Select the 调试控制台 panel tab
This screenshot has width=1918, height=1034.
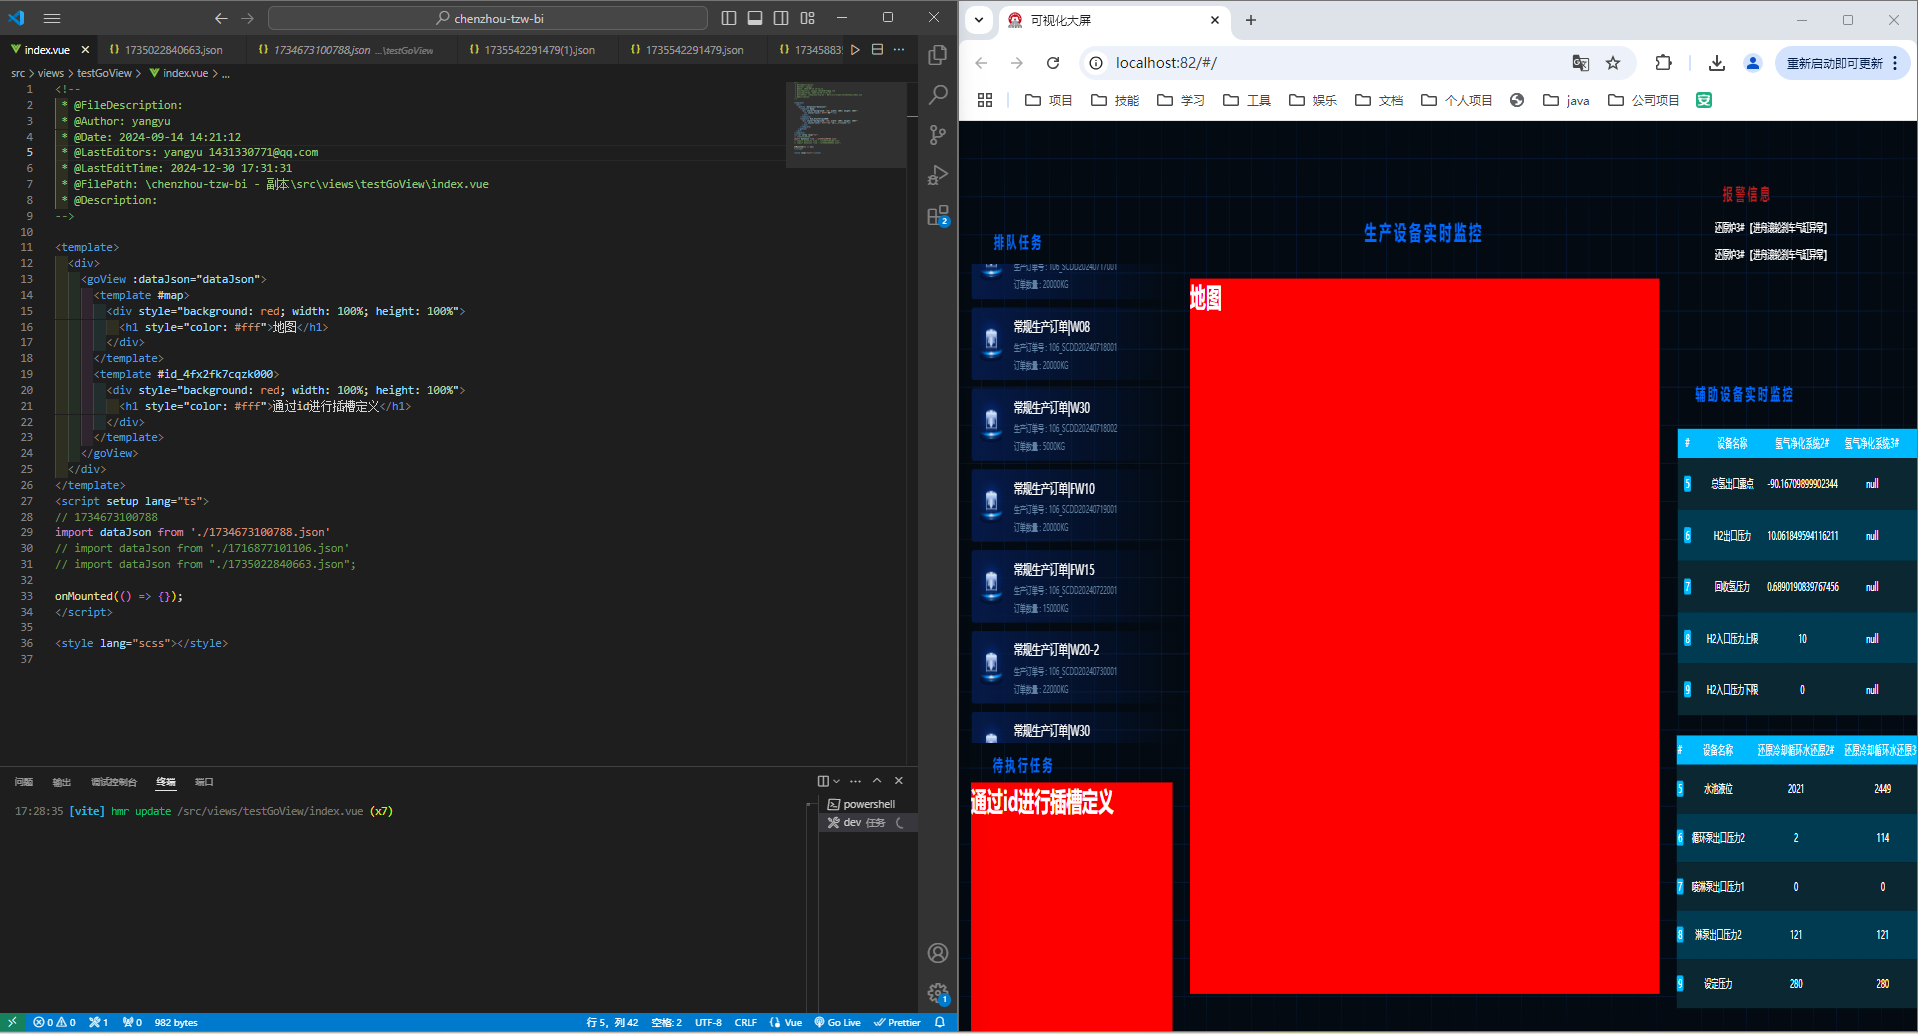[x=113, y=782]
